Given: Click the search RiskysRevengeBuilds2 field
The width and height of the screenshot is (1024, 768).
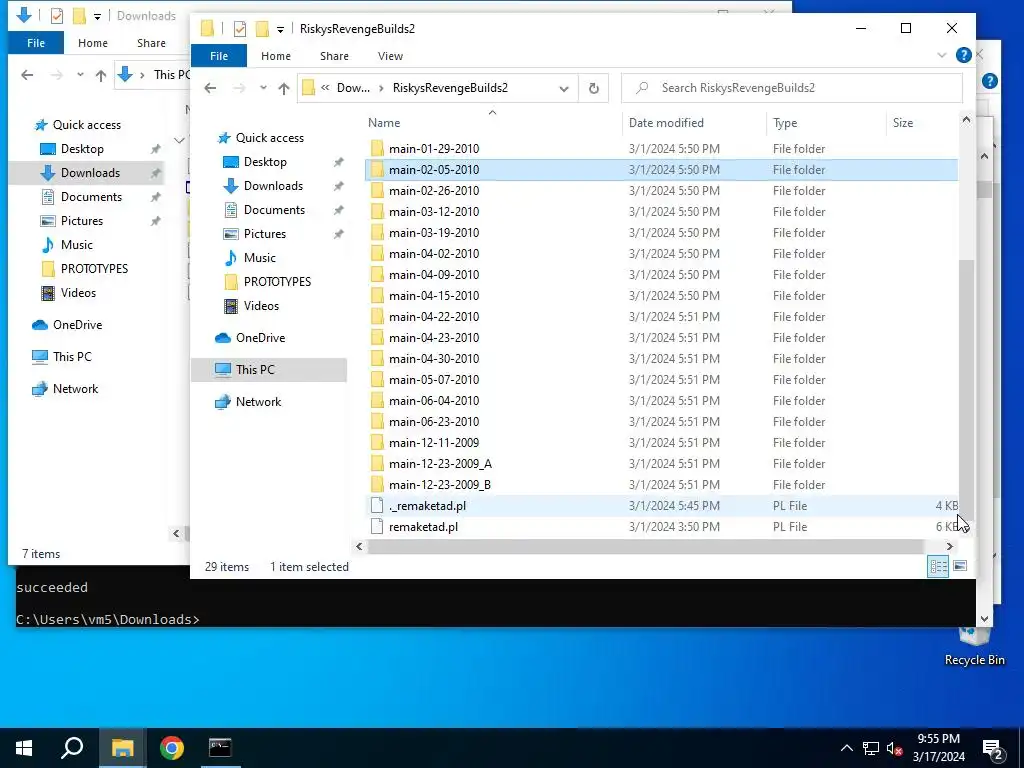Looking at the screenshot, I should point(792,88).
